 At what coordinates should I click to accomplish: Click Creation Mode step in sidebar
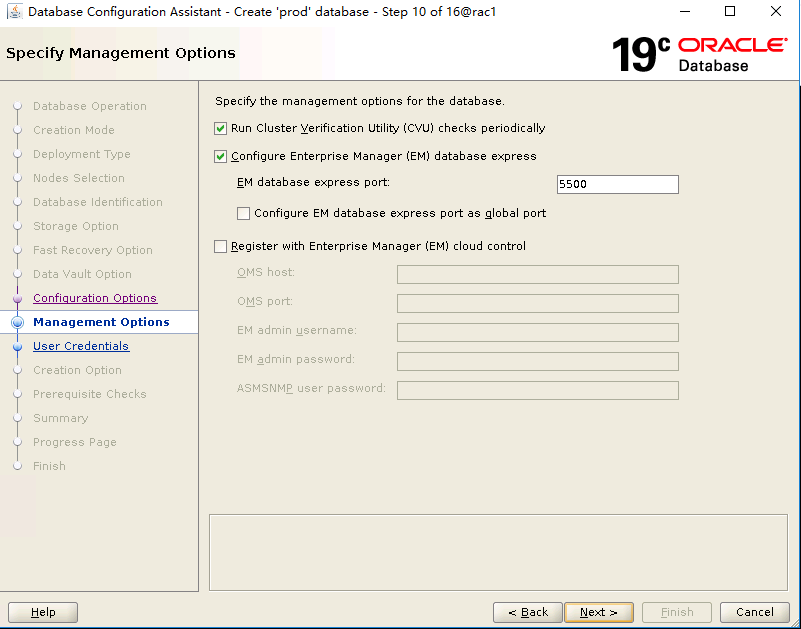pyautogui.click(x=74, y=130)
